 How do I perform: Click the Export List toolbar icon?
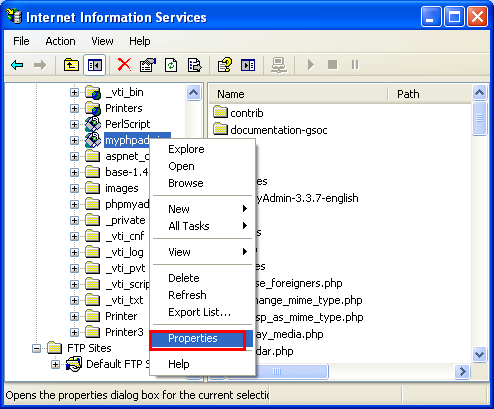(194, 65)
